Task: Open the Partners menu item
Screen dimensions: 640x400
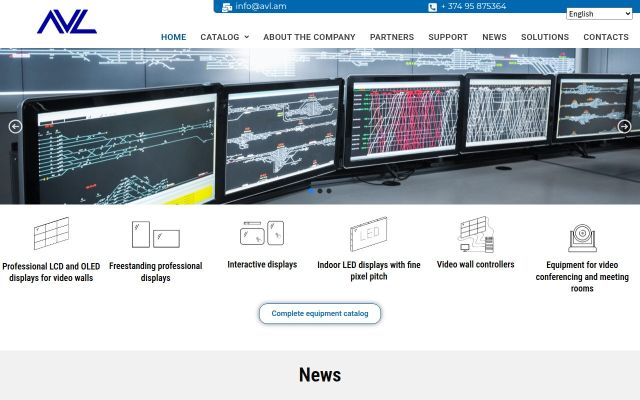Action: click(x=392, y=37)
